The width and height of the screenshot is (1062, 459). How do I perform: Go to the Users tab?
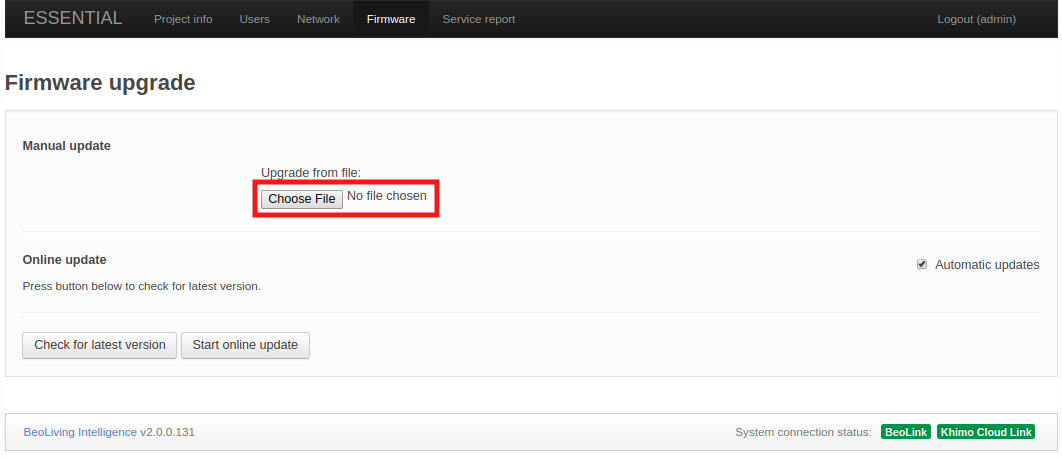(254, 19)
